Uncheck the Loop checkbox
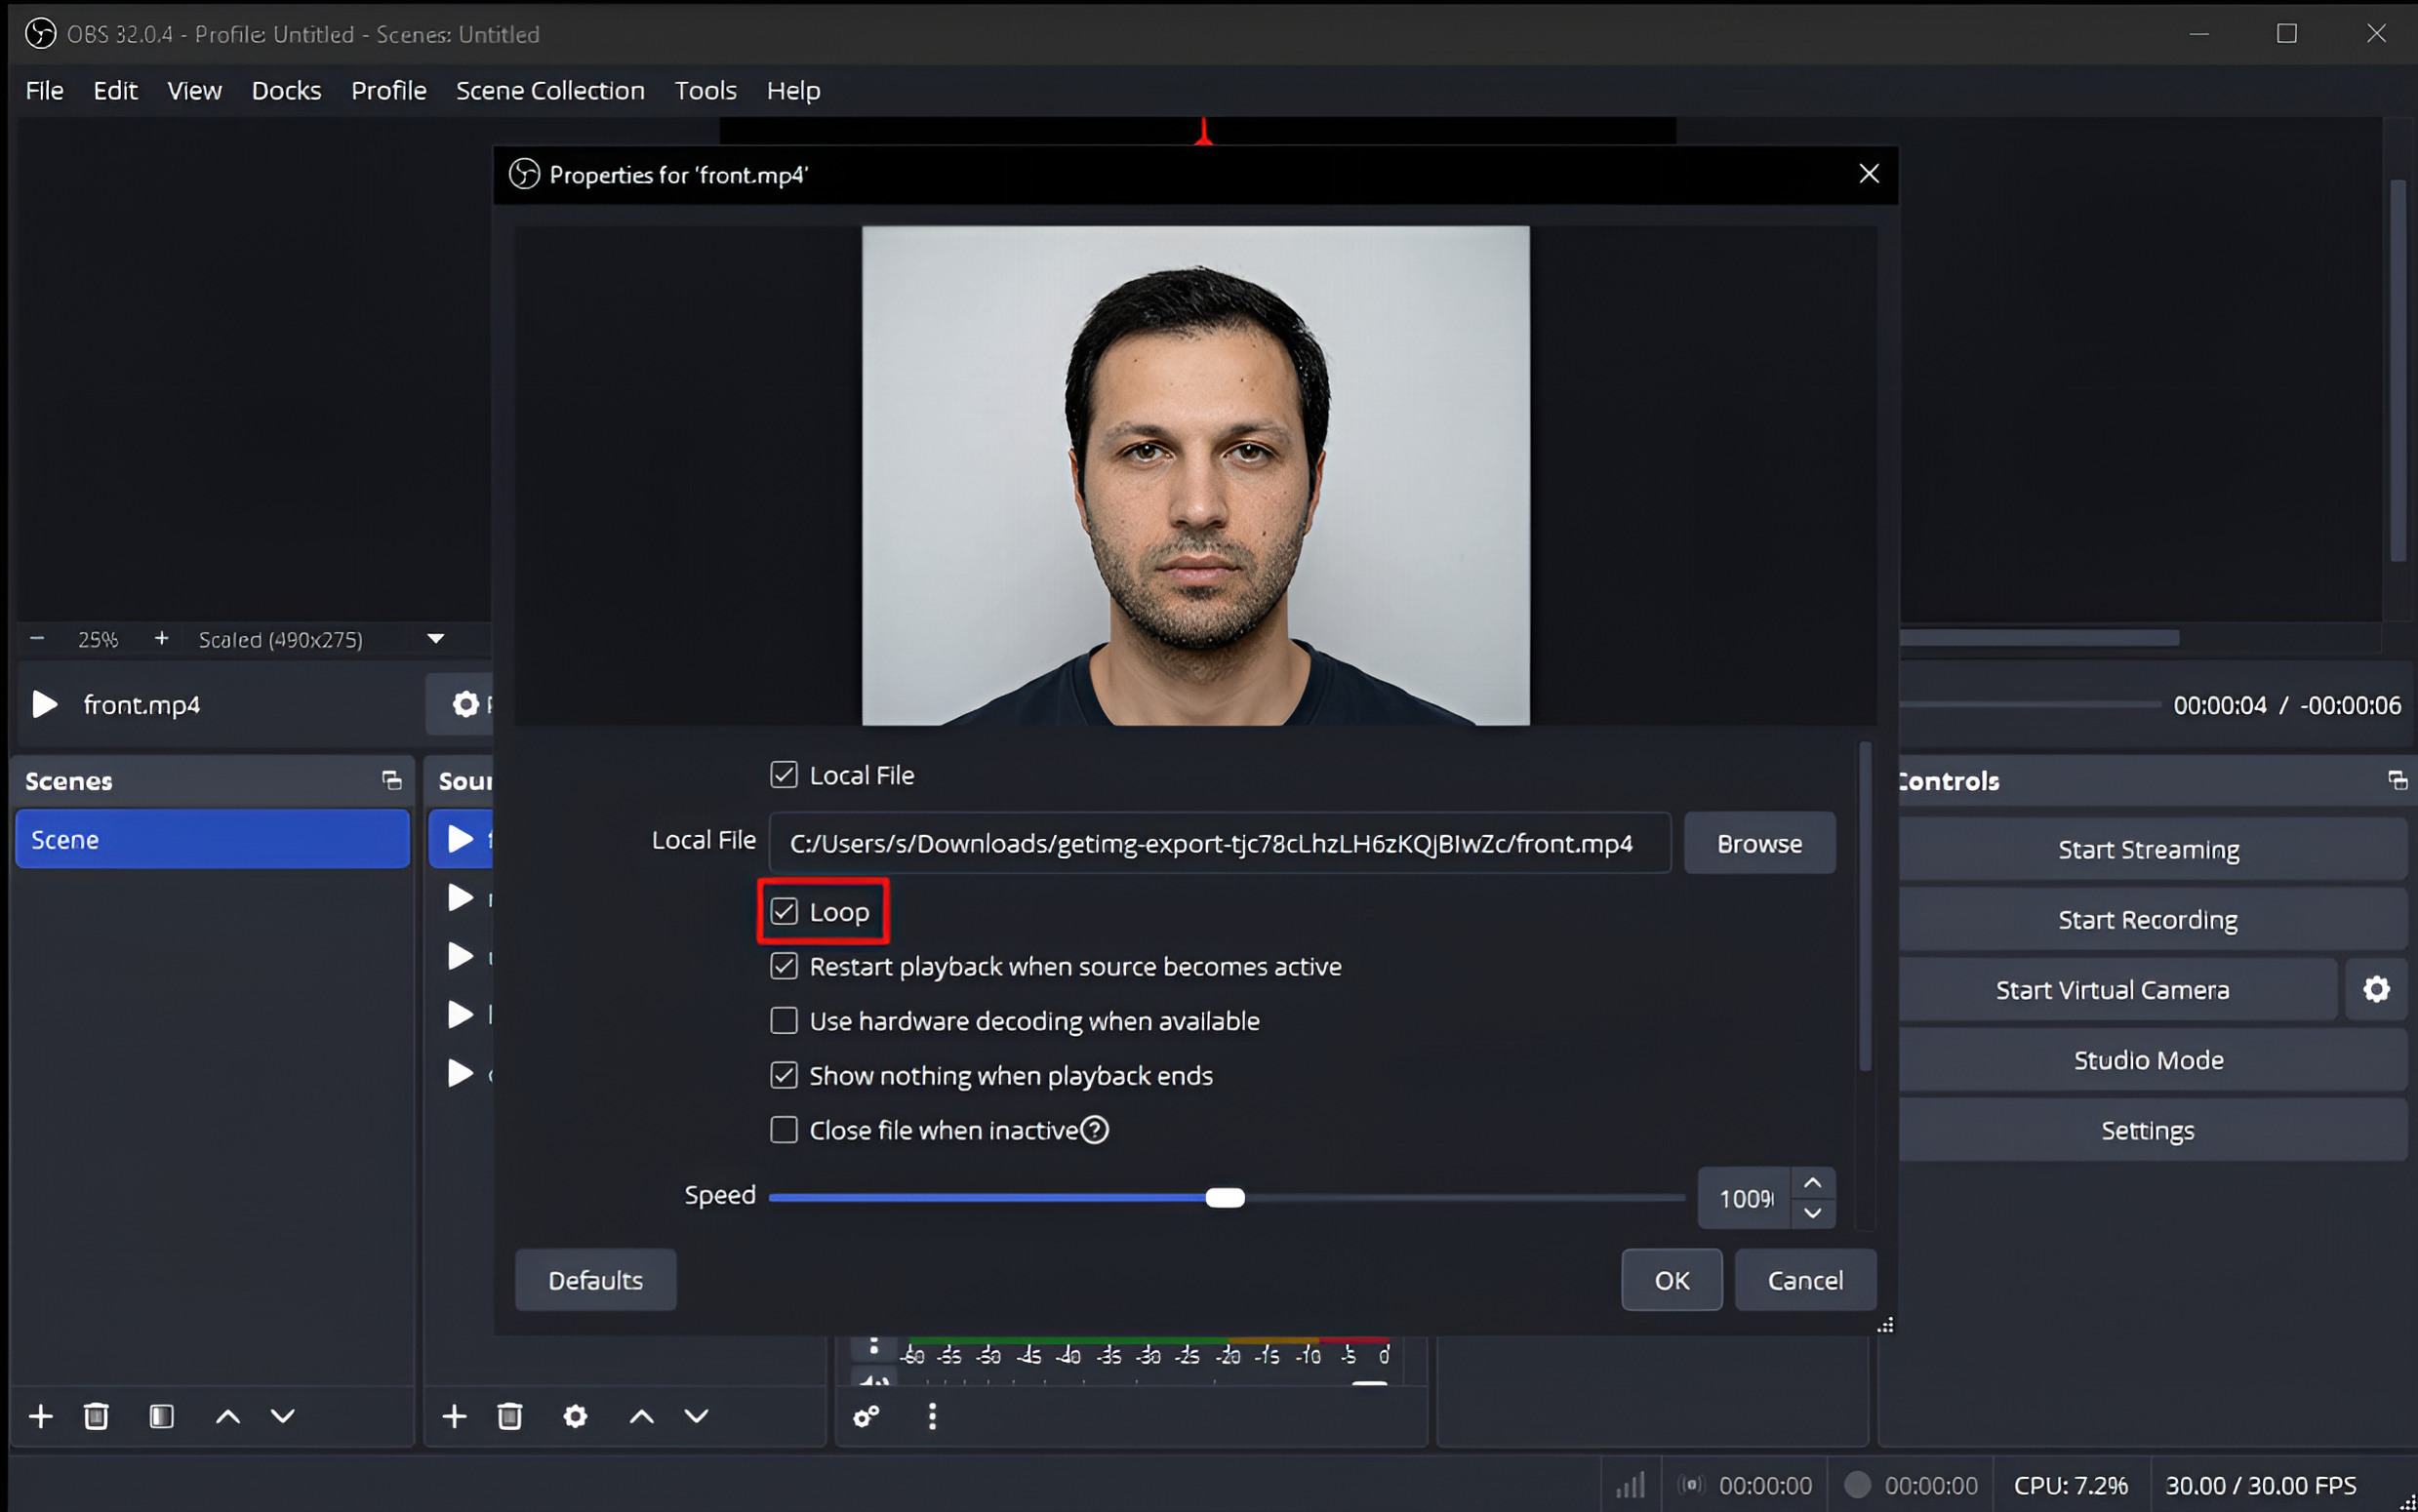 pos(784,912)
